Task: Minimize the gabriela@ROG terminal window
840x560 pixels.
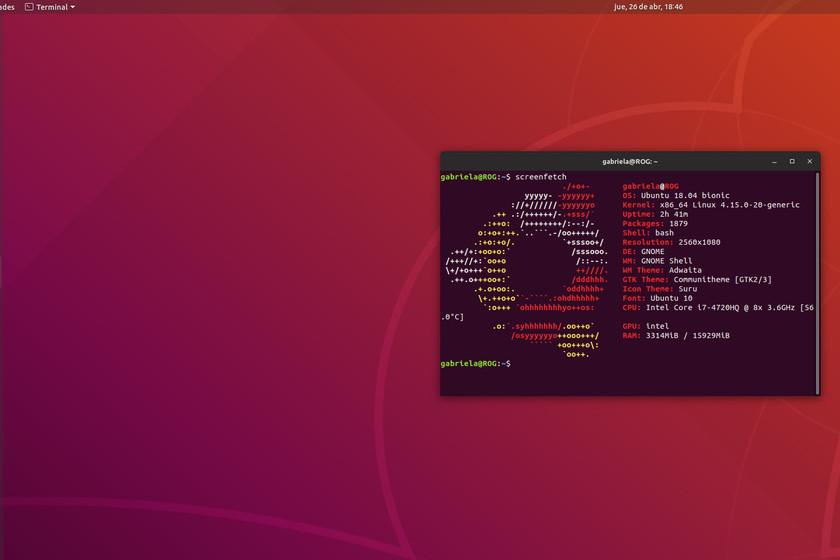Action: pyautogui.click(x=774, y=161)
